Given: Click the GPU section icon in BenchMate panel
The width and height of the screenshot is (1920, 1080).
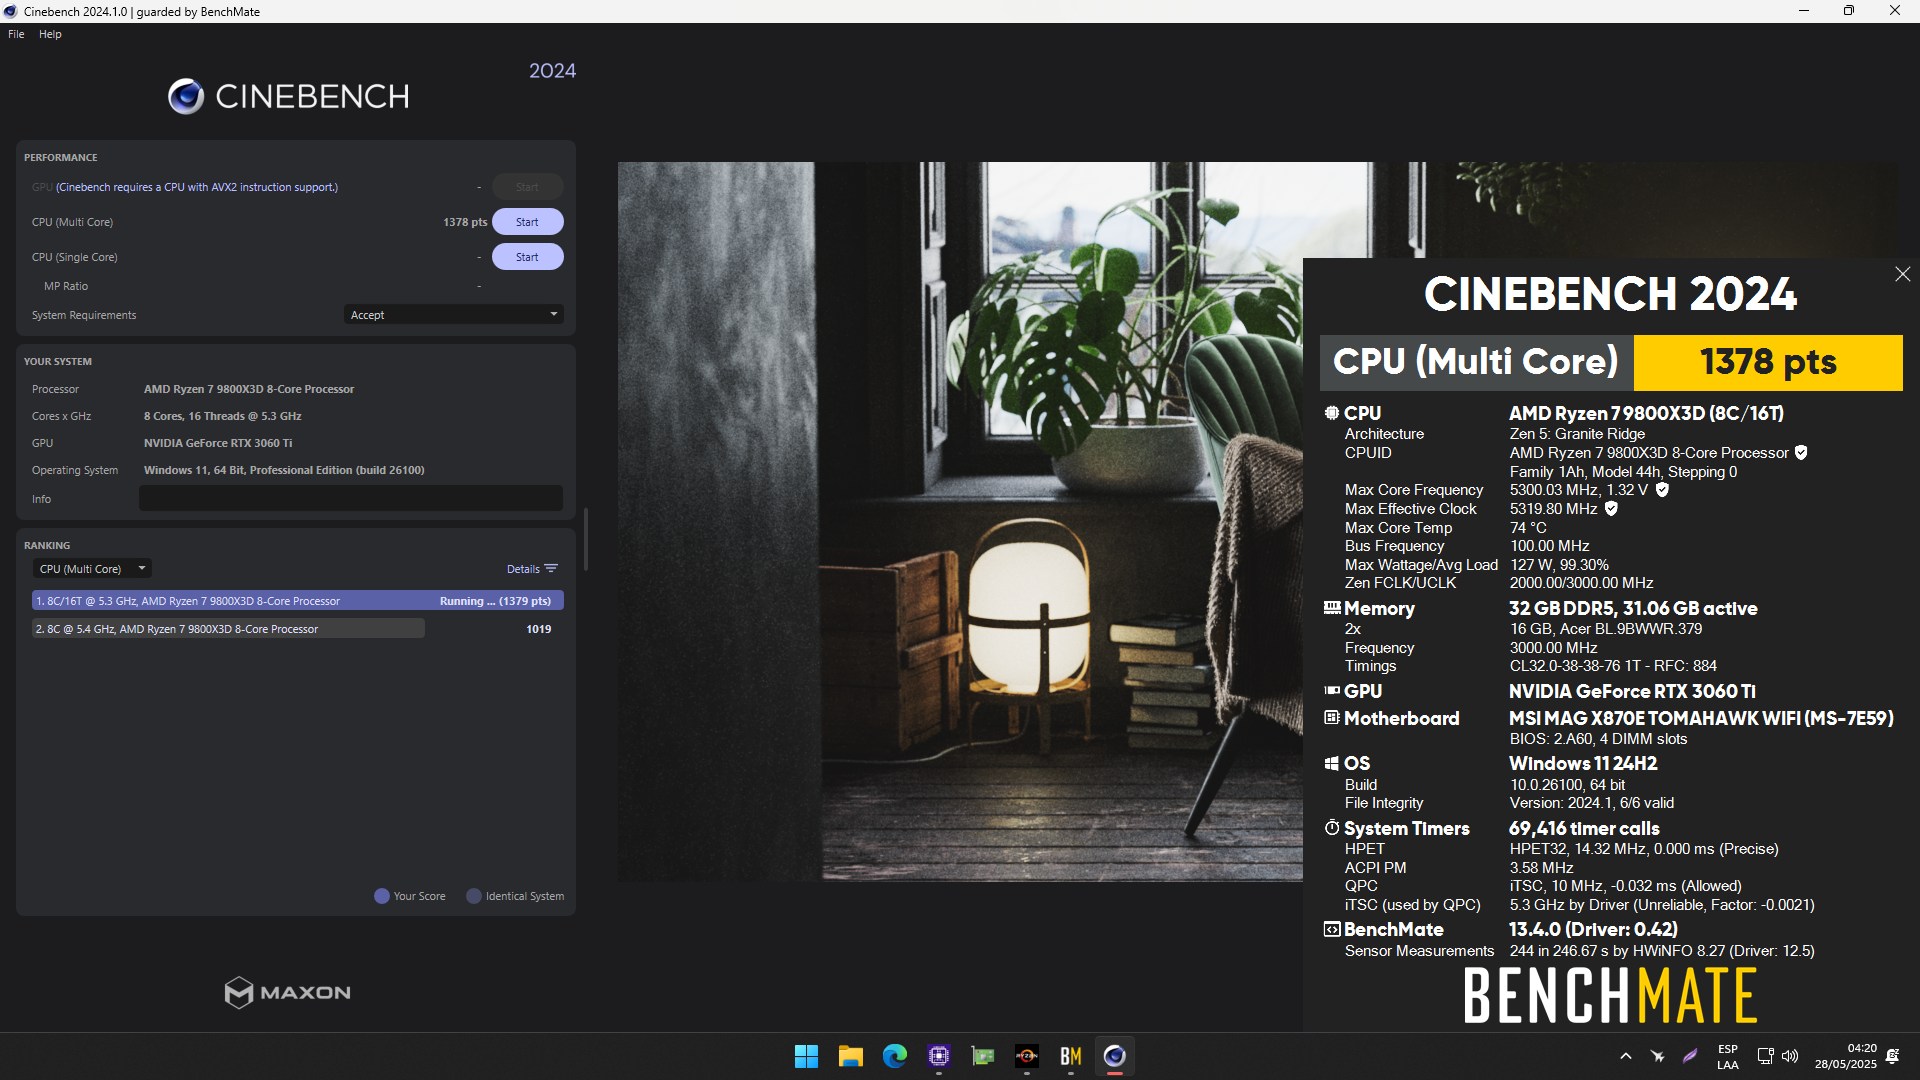Looking at the screenshot, I should click(1332, 691).
